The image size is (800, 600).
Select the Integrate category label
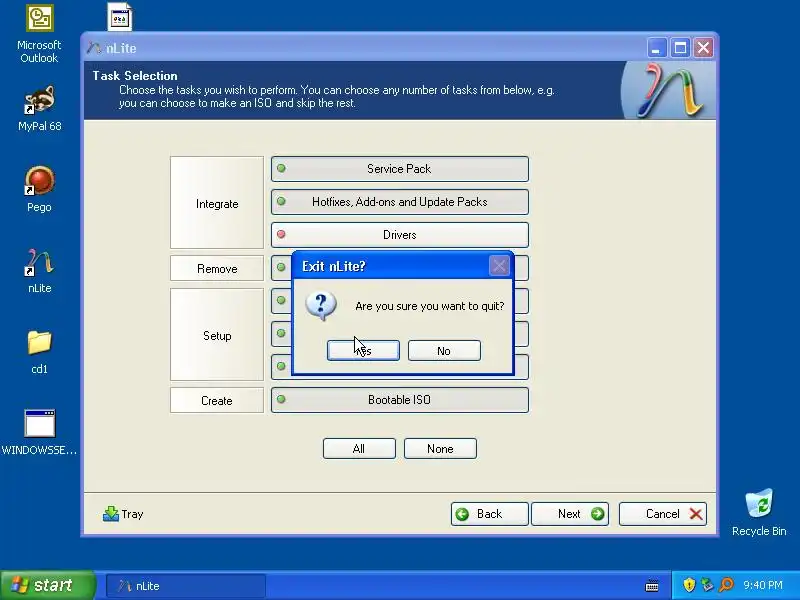pos(217,203)
